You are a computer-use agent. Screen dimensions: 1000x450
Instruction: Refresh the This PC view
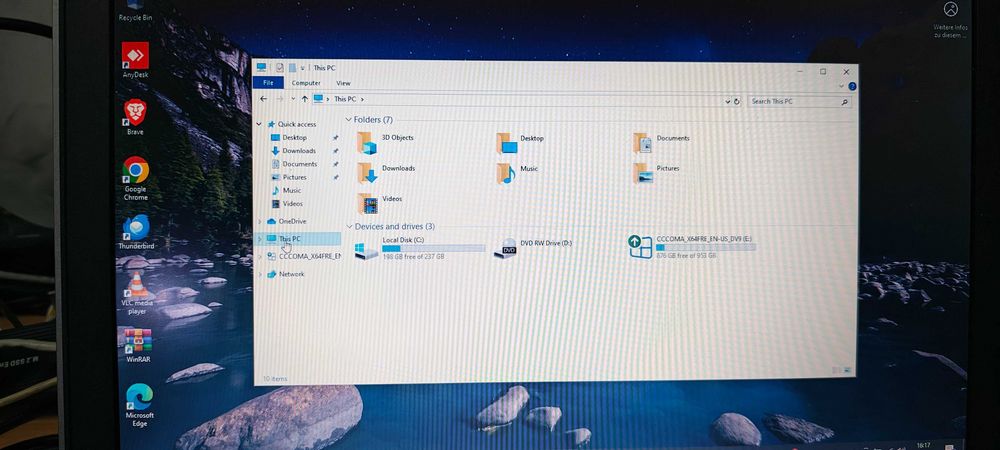pyautogui.click(x=737, y=101)
